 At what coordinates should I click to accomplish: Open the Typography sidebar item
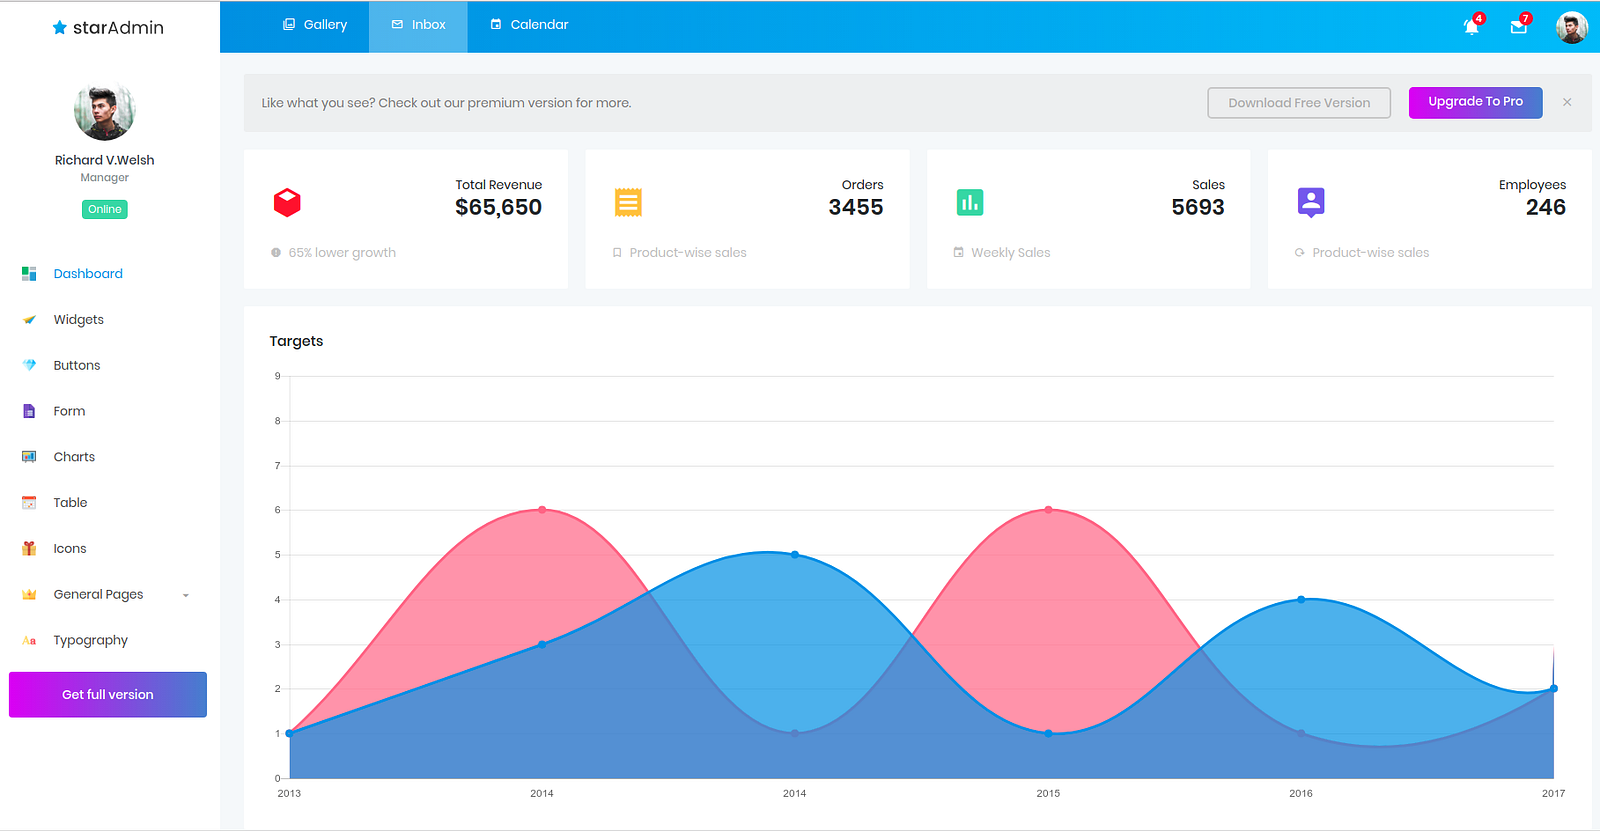coord(91,641)
